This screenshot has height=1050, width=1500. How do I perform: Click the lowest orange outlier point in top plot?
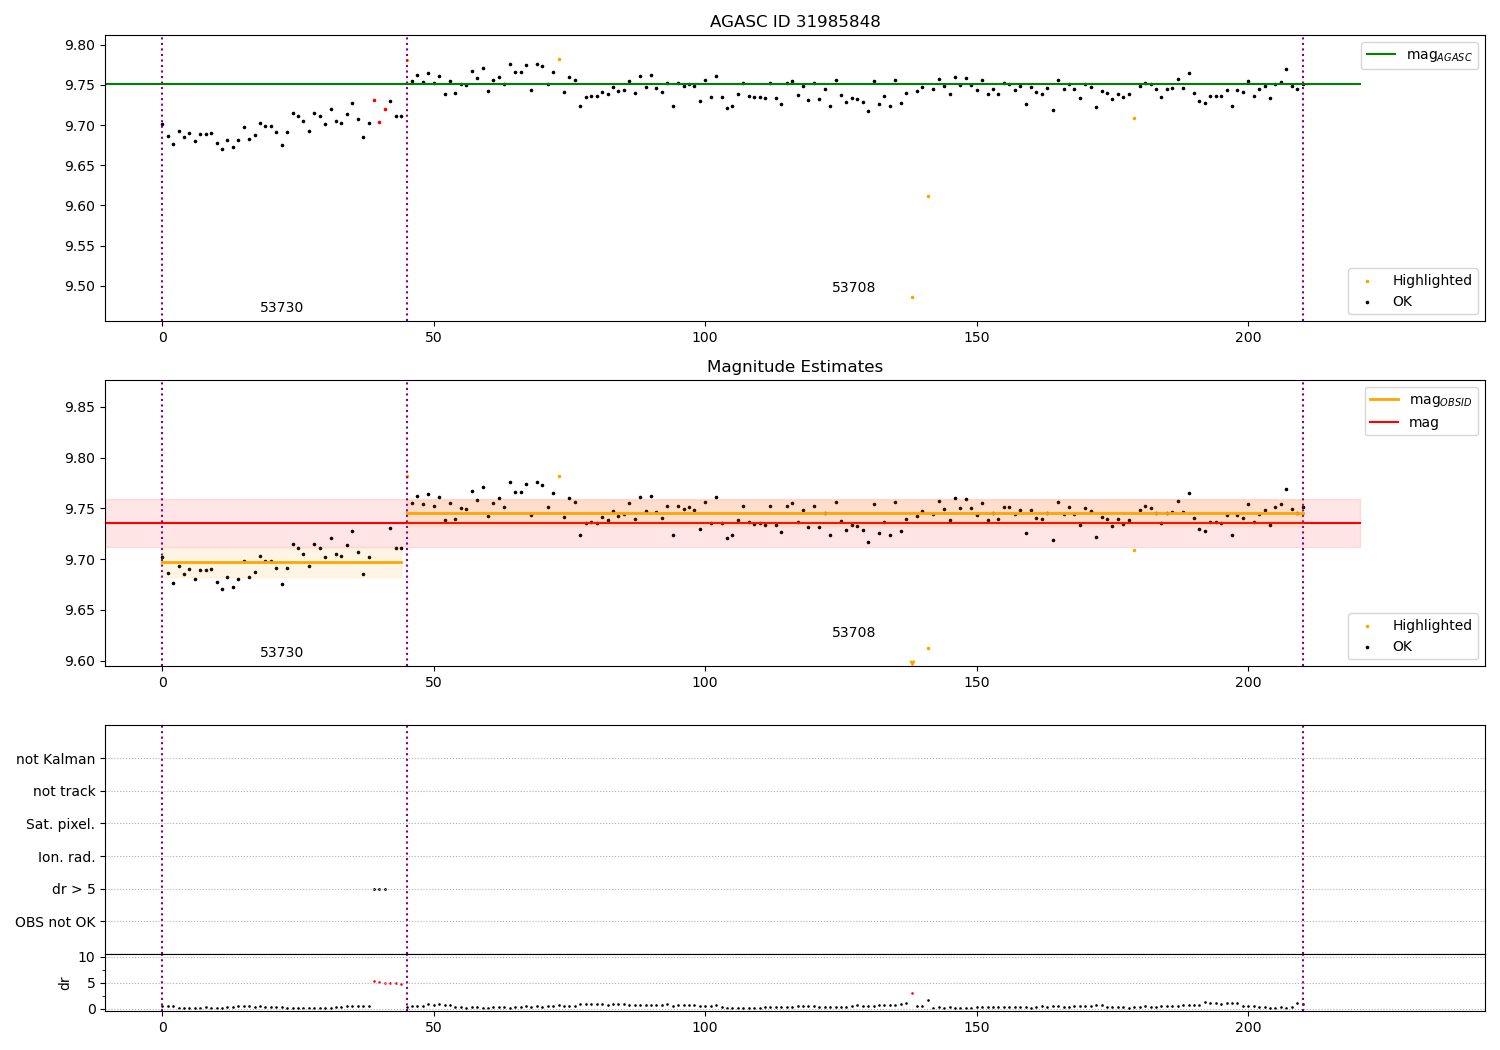[x=912, y=297]
